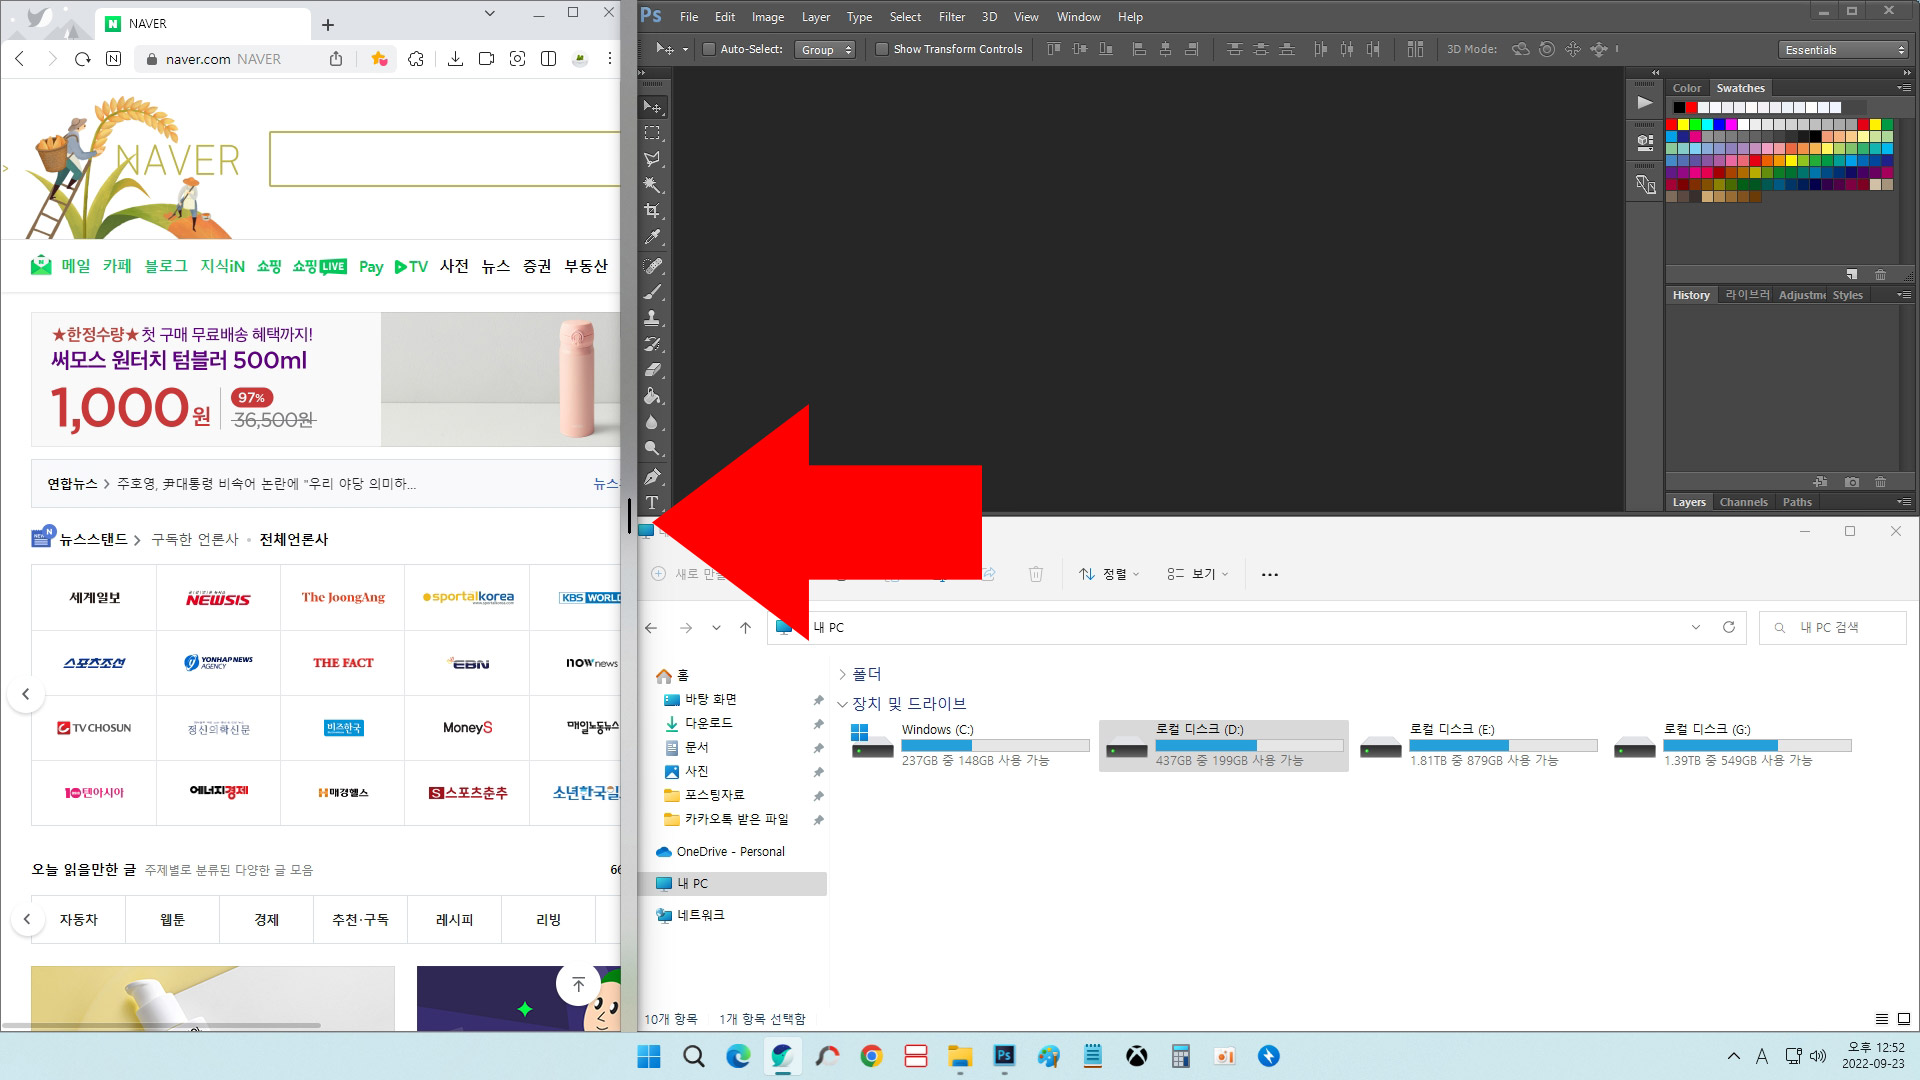
Task: Open the Group dropdown in options bar
Action: point(825,49)
